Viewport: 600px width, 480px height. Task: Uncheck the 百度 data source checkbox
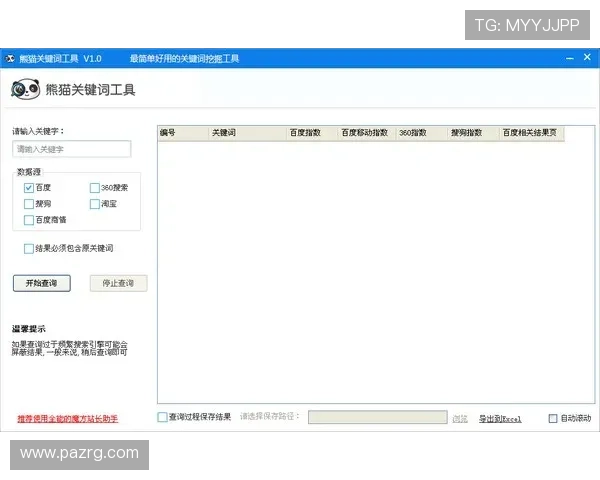[29, 188]
